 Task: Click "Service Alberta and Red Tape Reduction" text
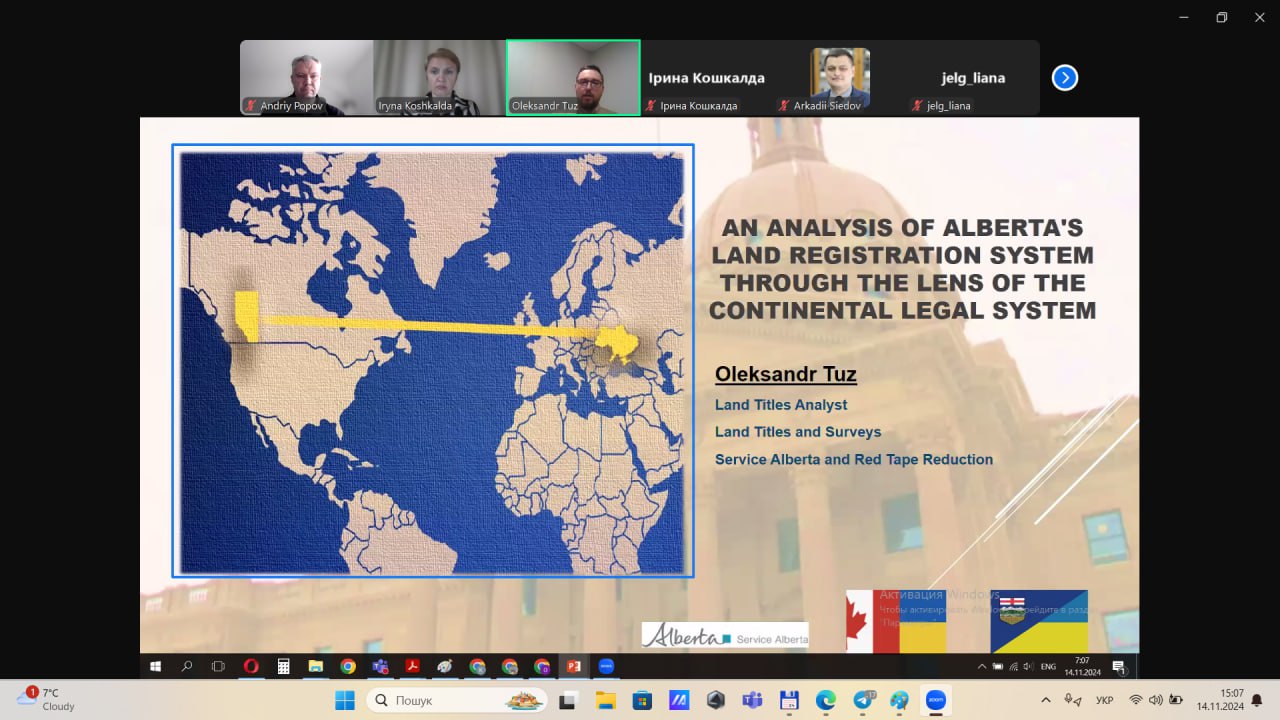tap(854, 460)
